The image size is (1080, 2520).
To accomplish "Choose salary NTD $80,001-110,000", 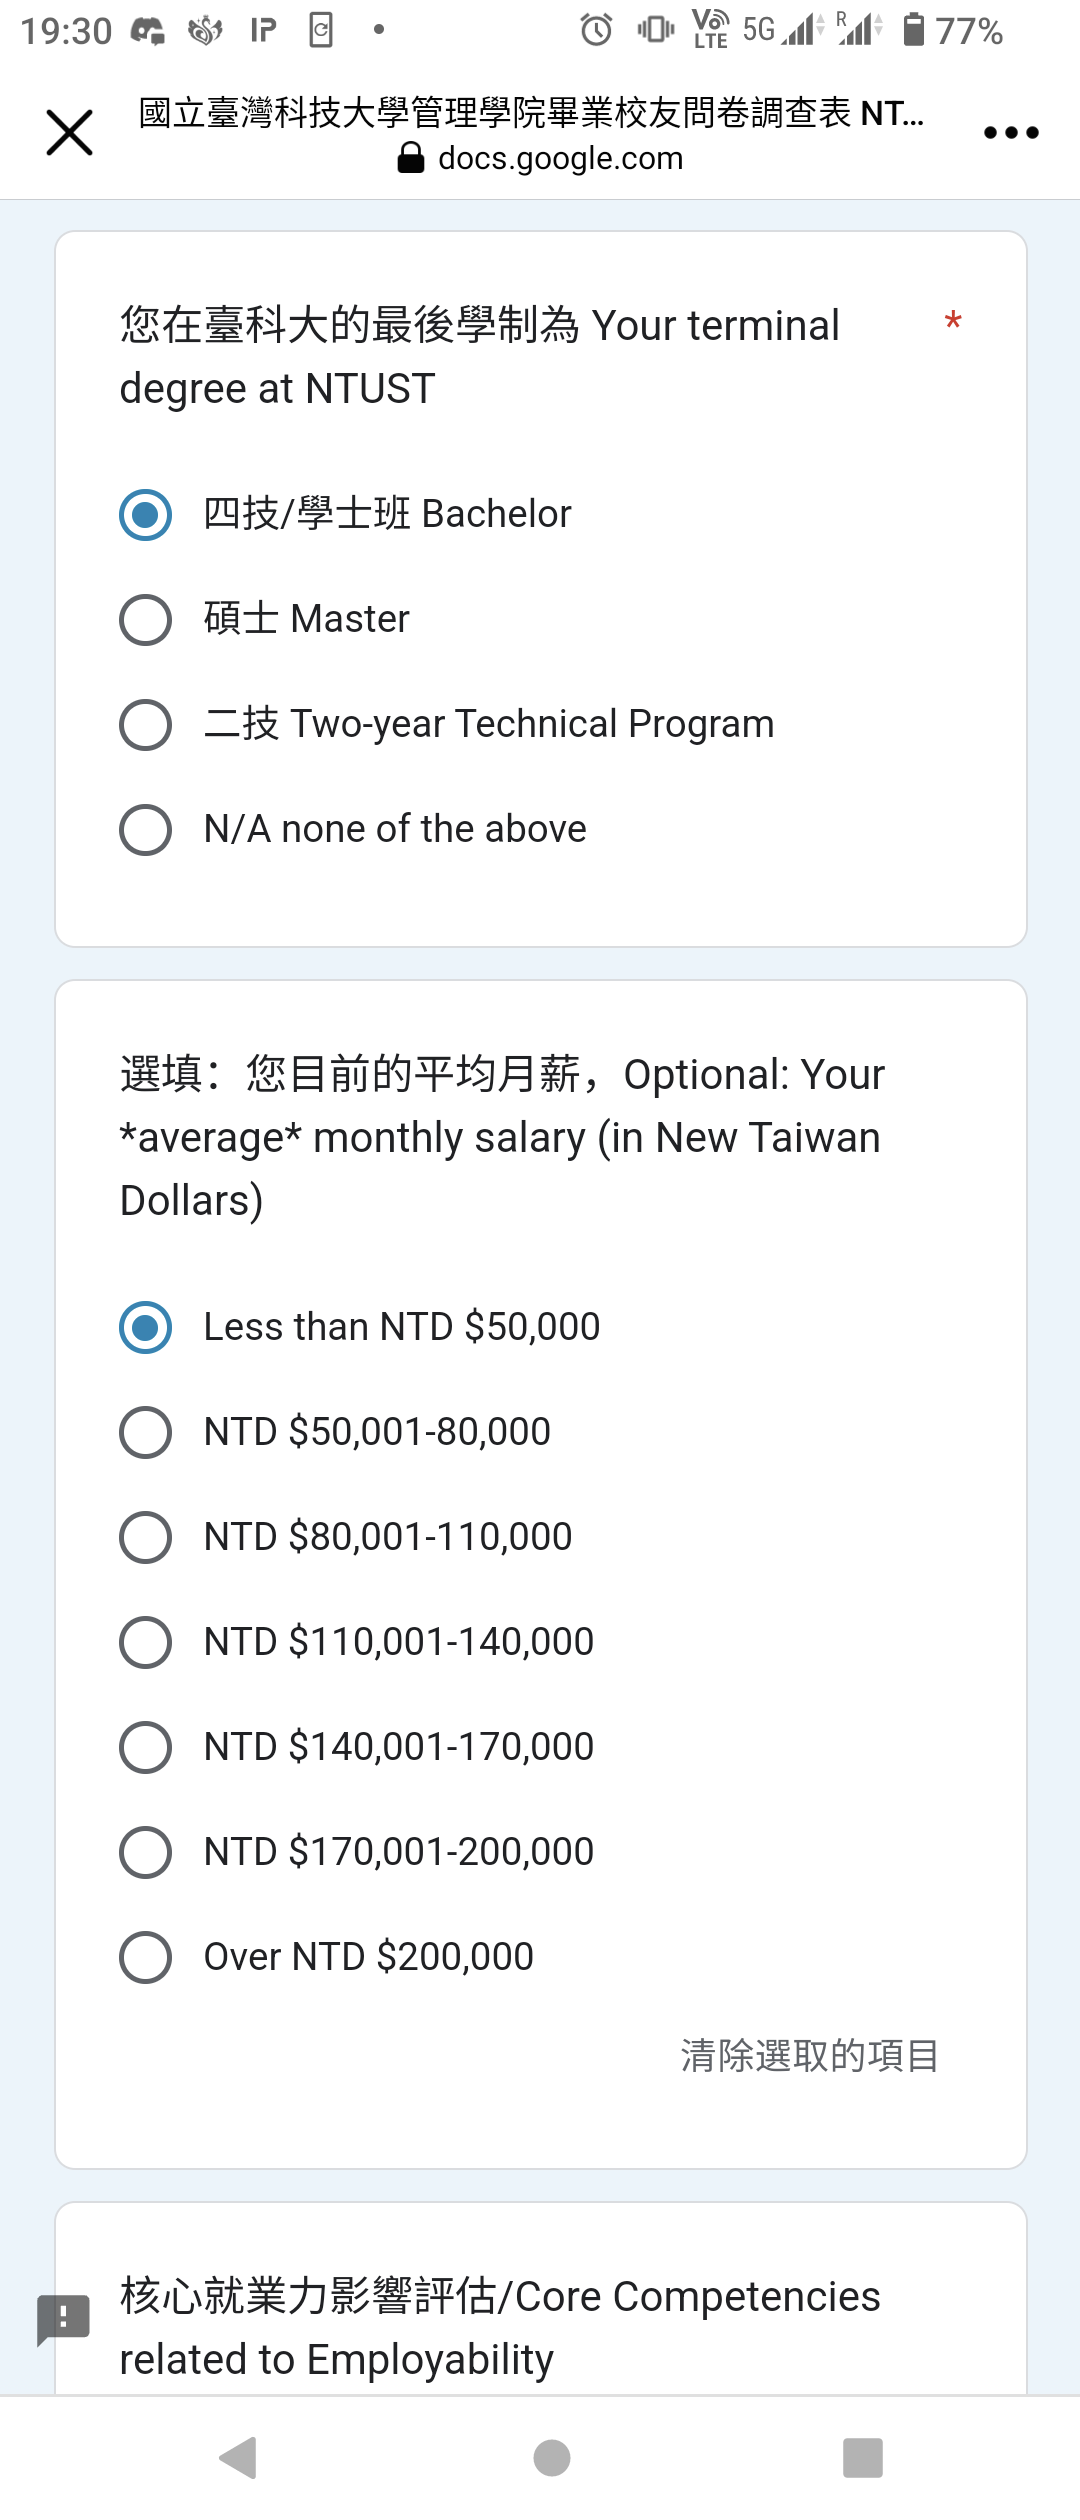I will tap(346, 1537).
